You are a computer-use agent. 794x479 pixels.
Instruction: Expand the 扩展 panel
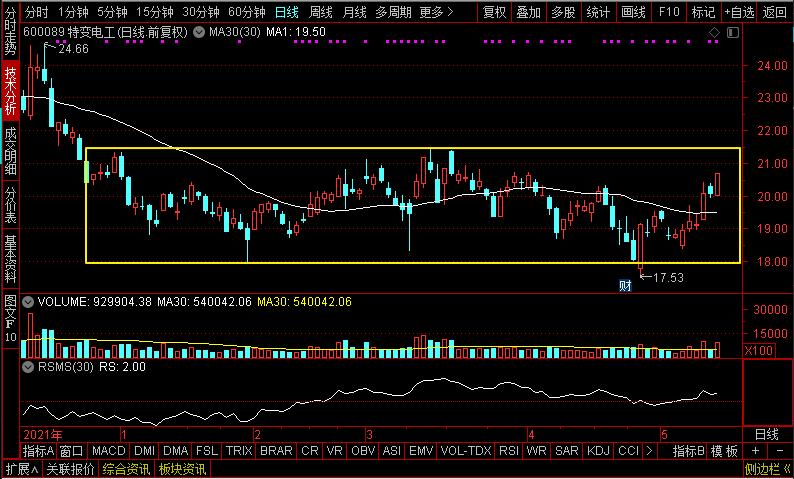pyautogui.click(x=22, y=470)
